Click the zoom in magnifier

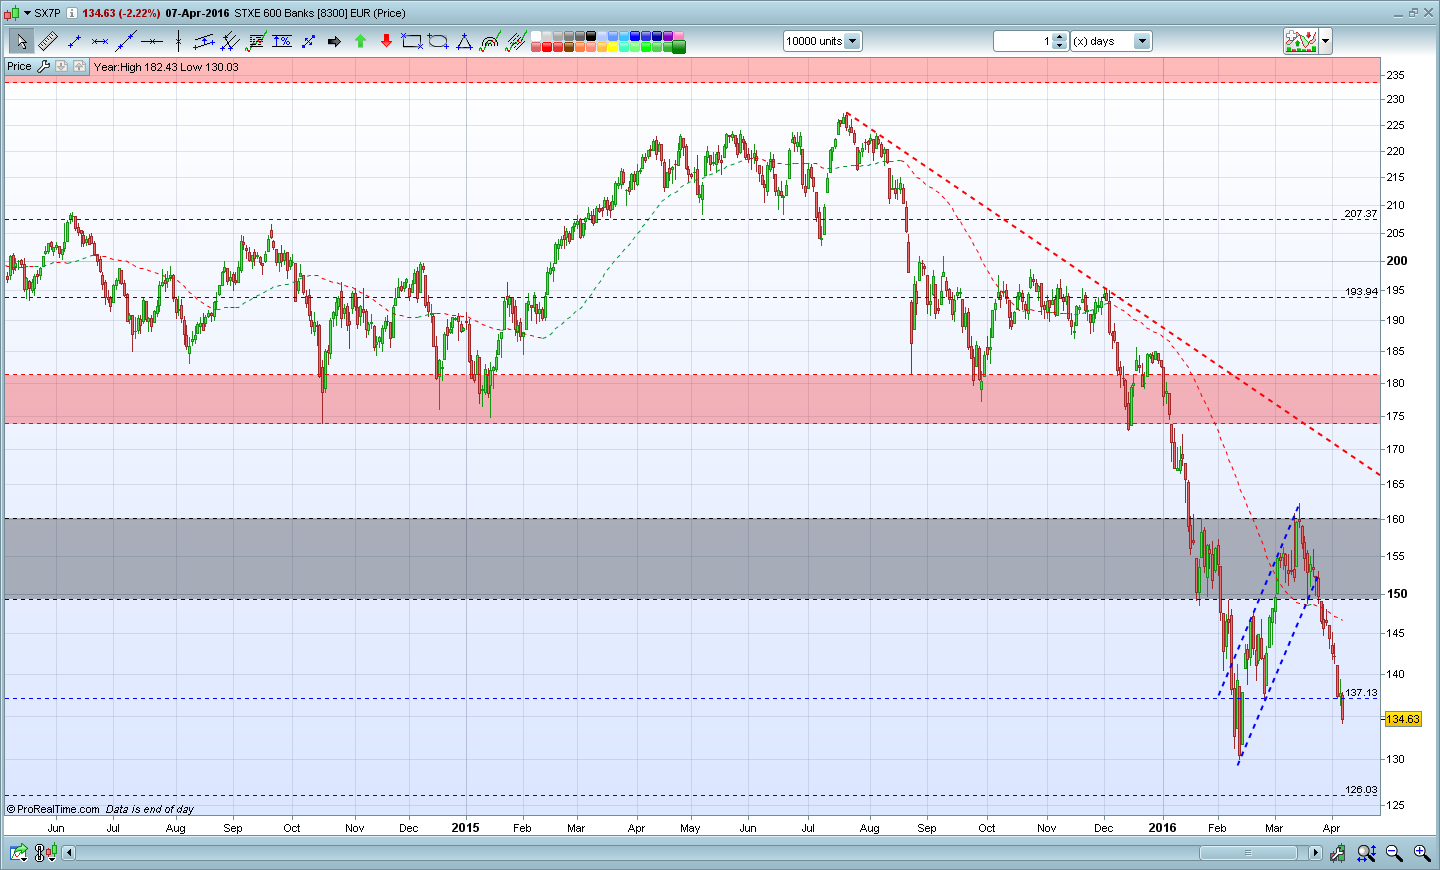(x=1421, y=853)
